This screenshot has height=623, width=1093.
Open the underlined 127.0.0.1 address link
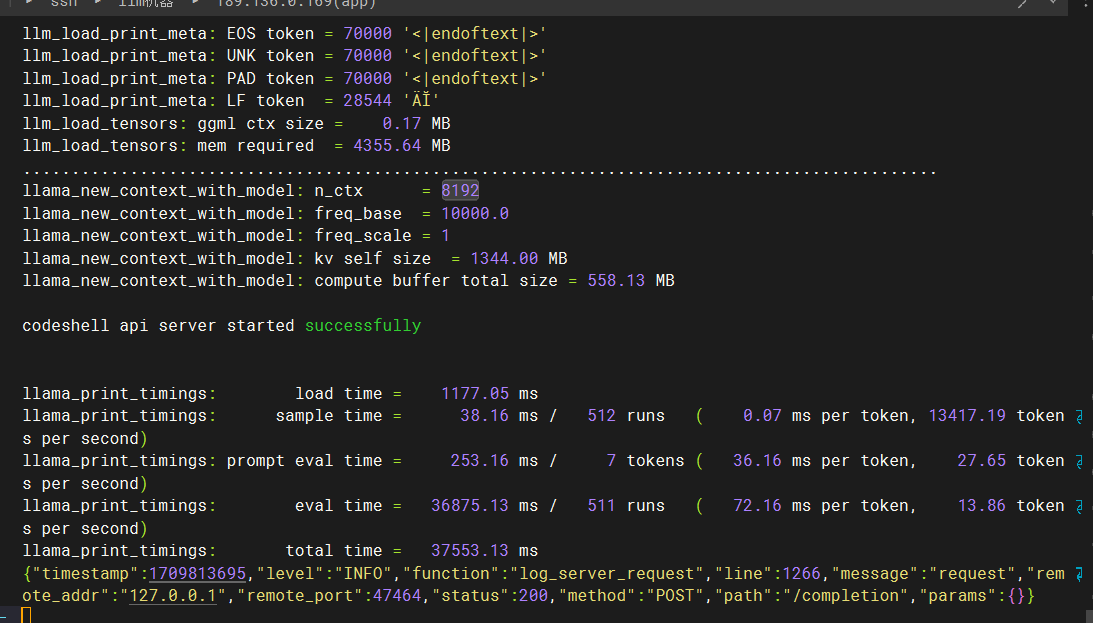click(174, 596)
